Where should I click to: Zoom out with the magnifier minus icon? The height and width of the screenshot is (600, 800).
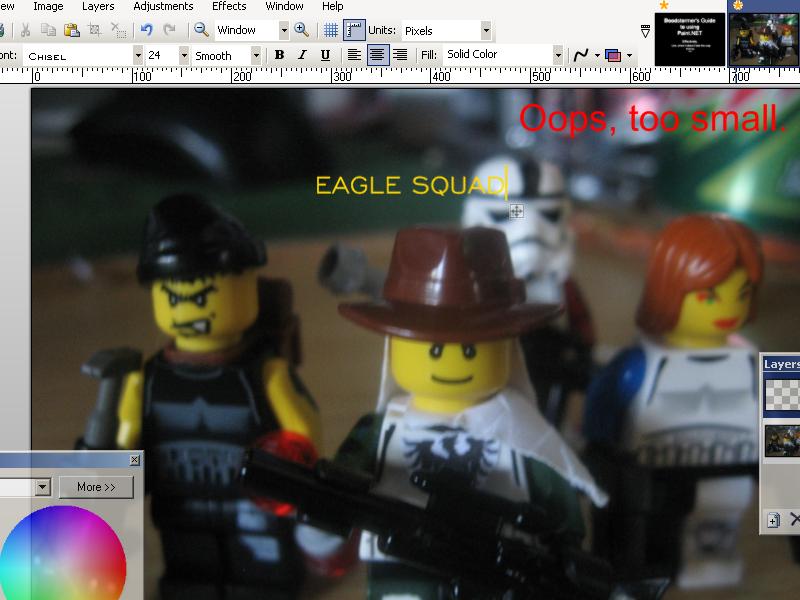point(201,30)
